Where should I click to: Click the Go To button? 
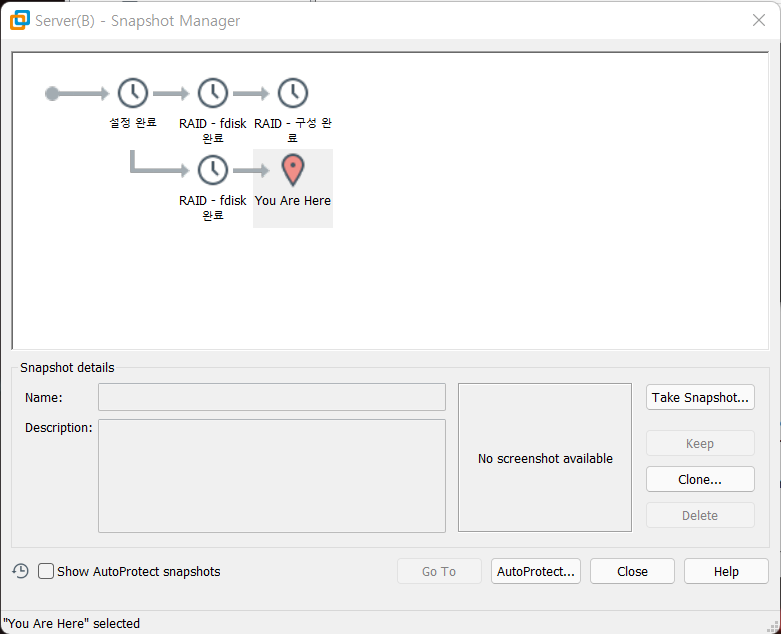point(439,571)
